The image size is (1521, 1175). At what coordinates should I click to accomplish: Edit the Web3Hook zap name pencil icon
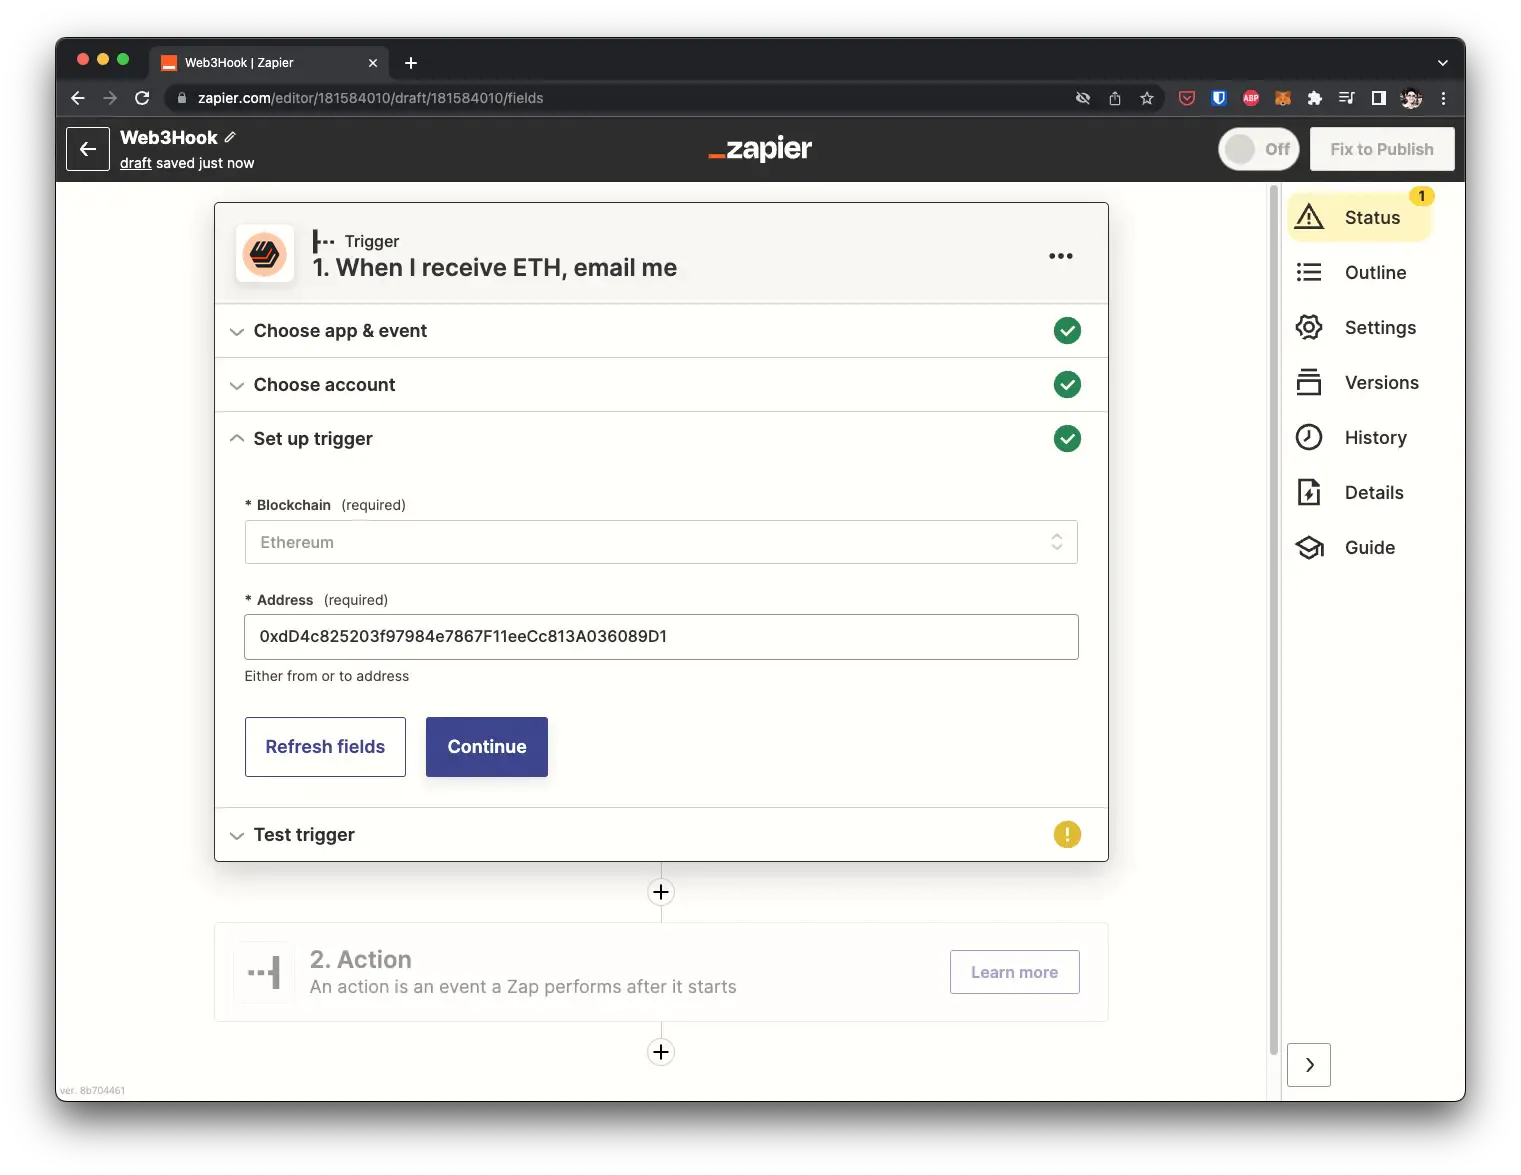point(230,137)
